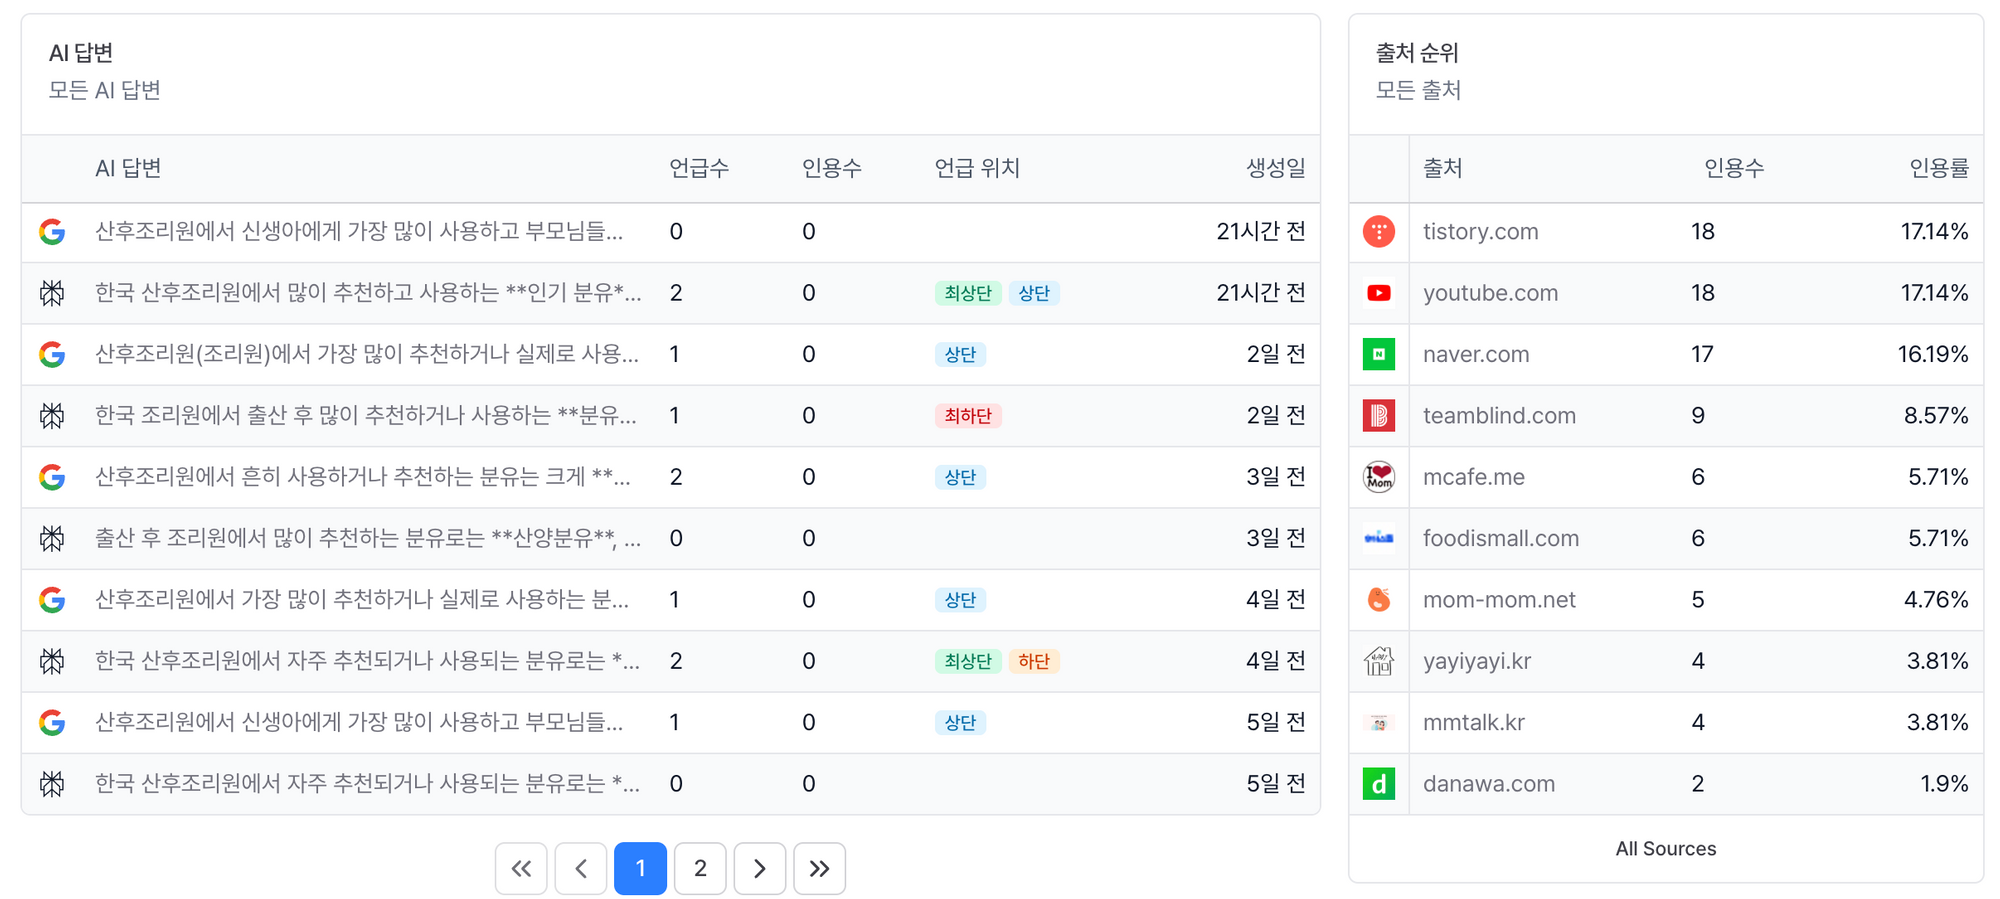Image resolution: width=2000 pixels, height=899 pixels.
Task: Jump to first page with double arrow
Action: pyautogui.click(x=521, y=868)
